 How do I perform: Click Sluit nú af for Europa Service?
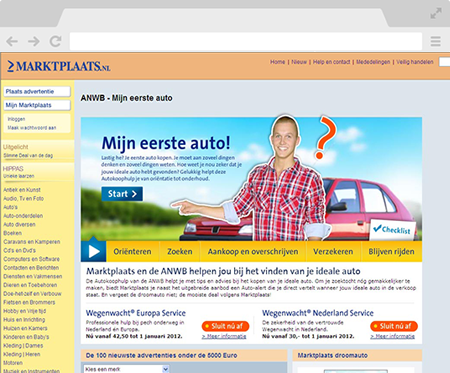click(225, 326)
